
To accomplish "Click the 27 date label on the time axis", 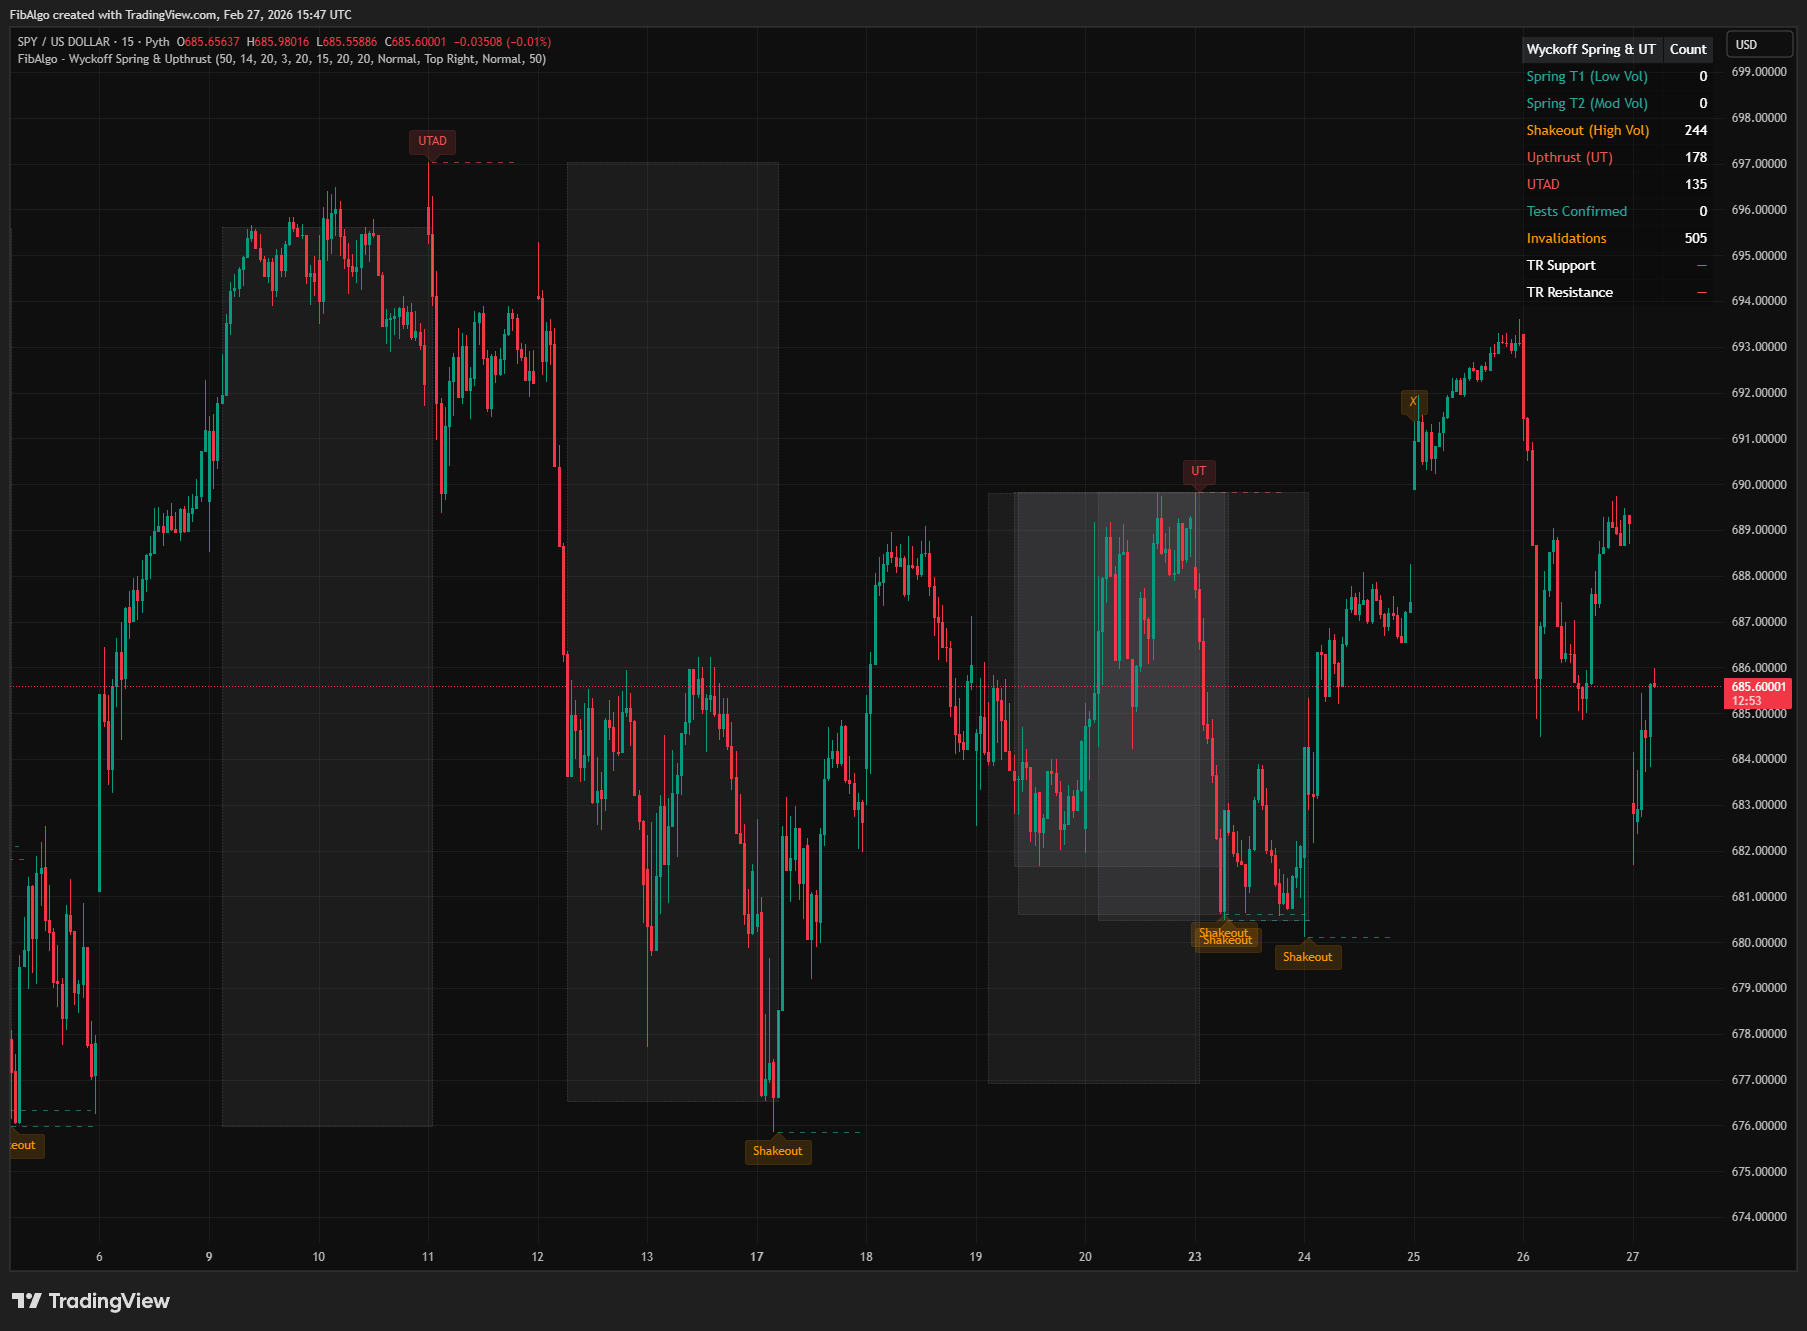I will (1632, 1258).
